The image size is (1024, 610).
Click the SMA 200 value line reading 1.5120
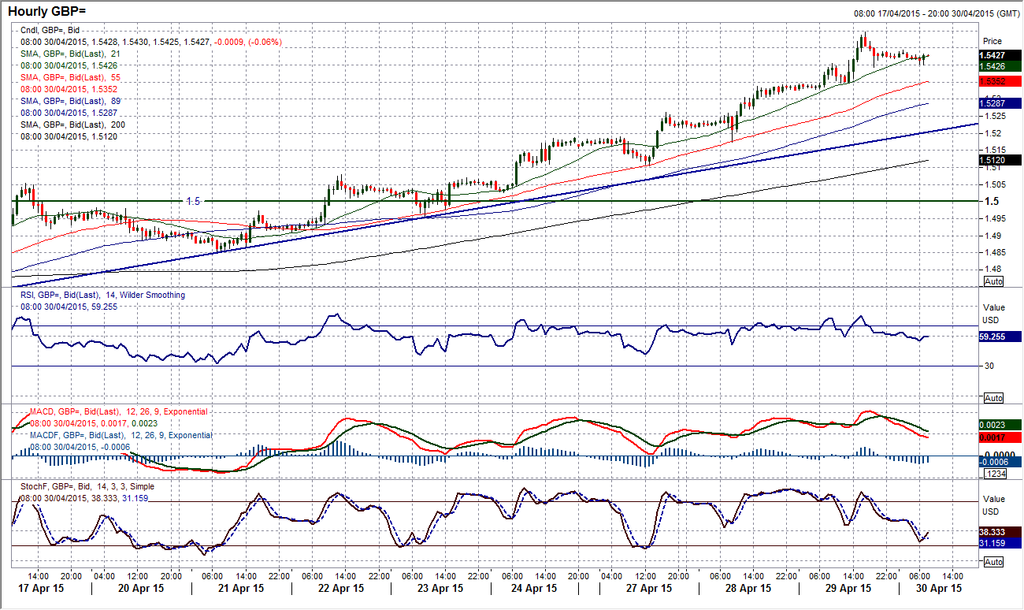tap(69, 136)
